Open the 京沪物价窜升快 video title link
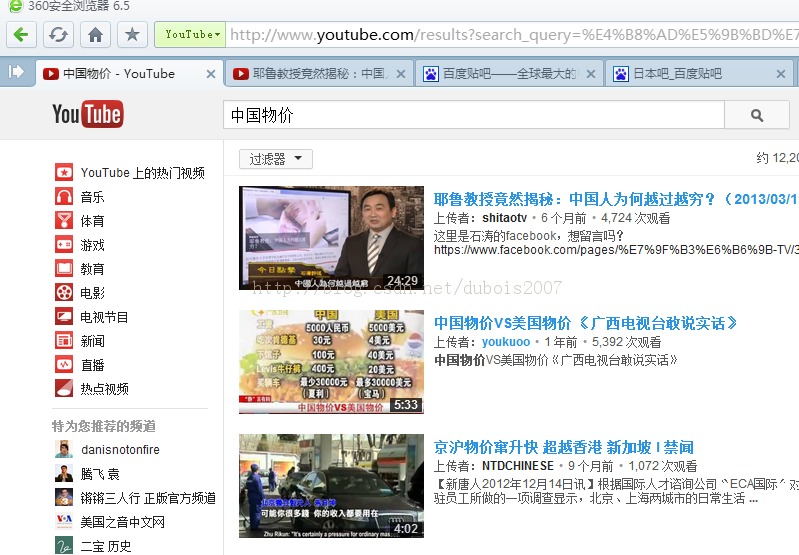The height and width of the screenshot is (555, 799). pyautogui.click(x=564, y=447)
